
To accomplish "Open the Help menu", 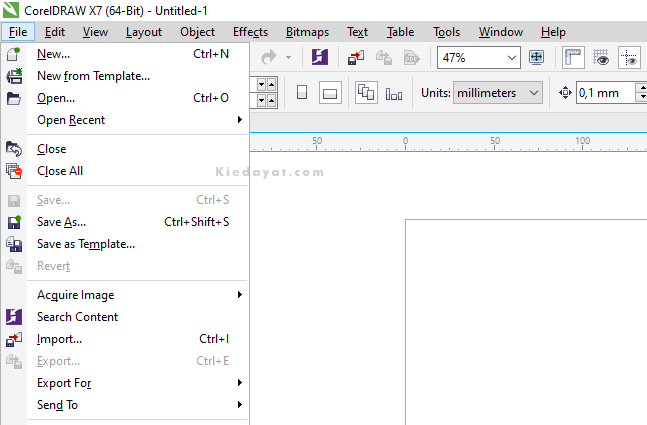I will point(553,32).
